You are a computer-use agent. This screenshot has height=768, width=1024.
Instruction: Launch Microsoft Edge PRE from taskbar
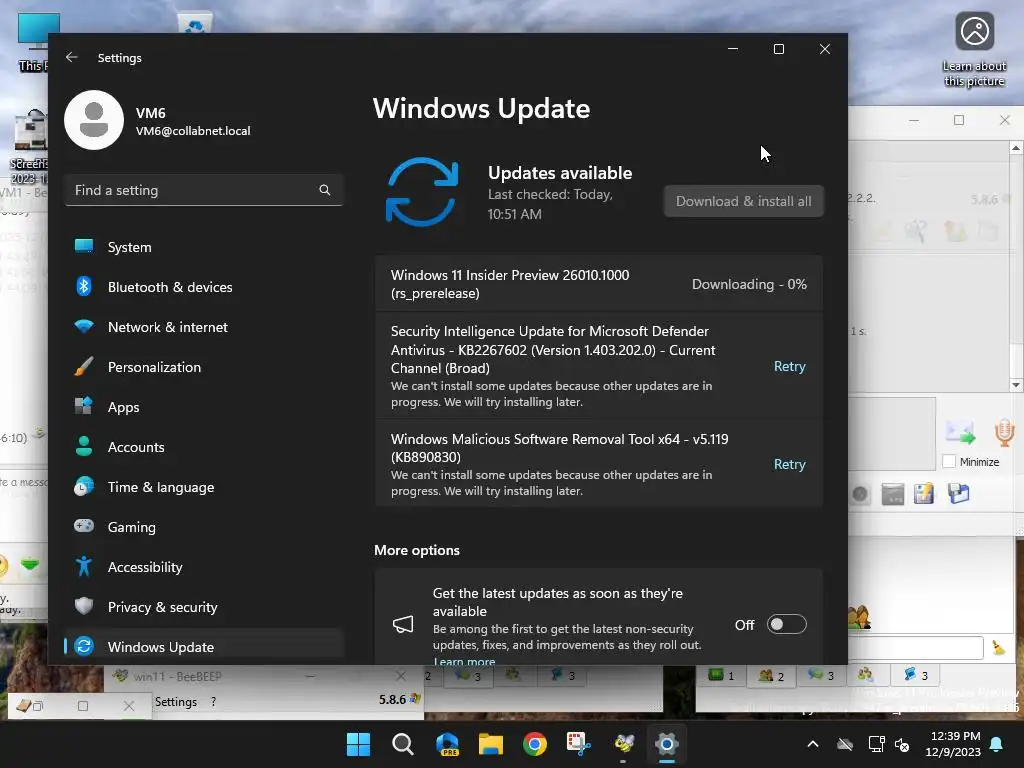pyautogui.click(x=447, y=744)
